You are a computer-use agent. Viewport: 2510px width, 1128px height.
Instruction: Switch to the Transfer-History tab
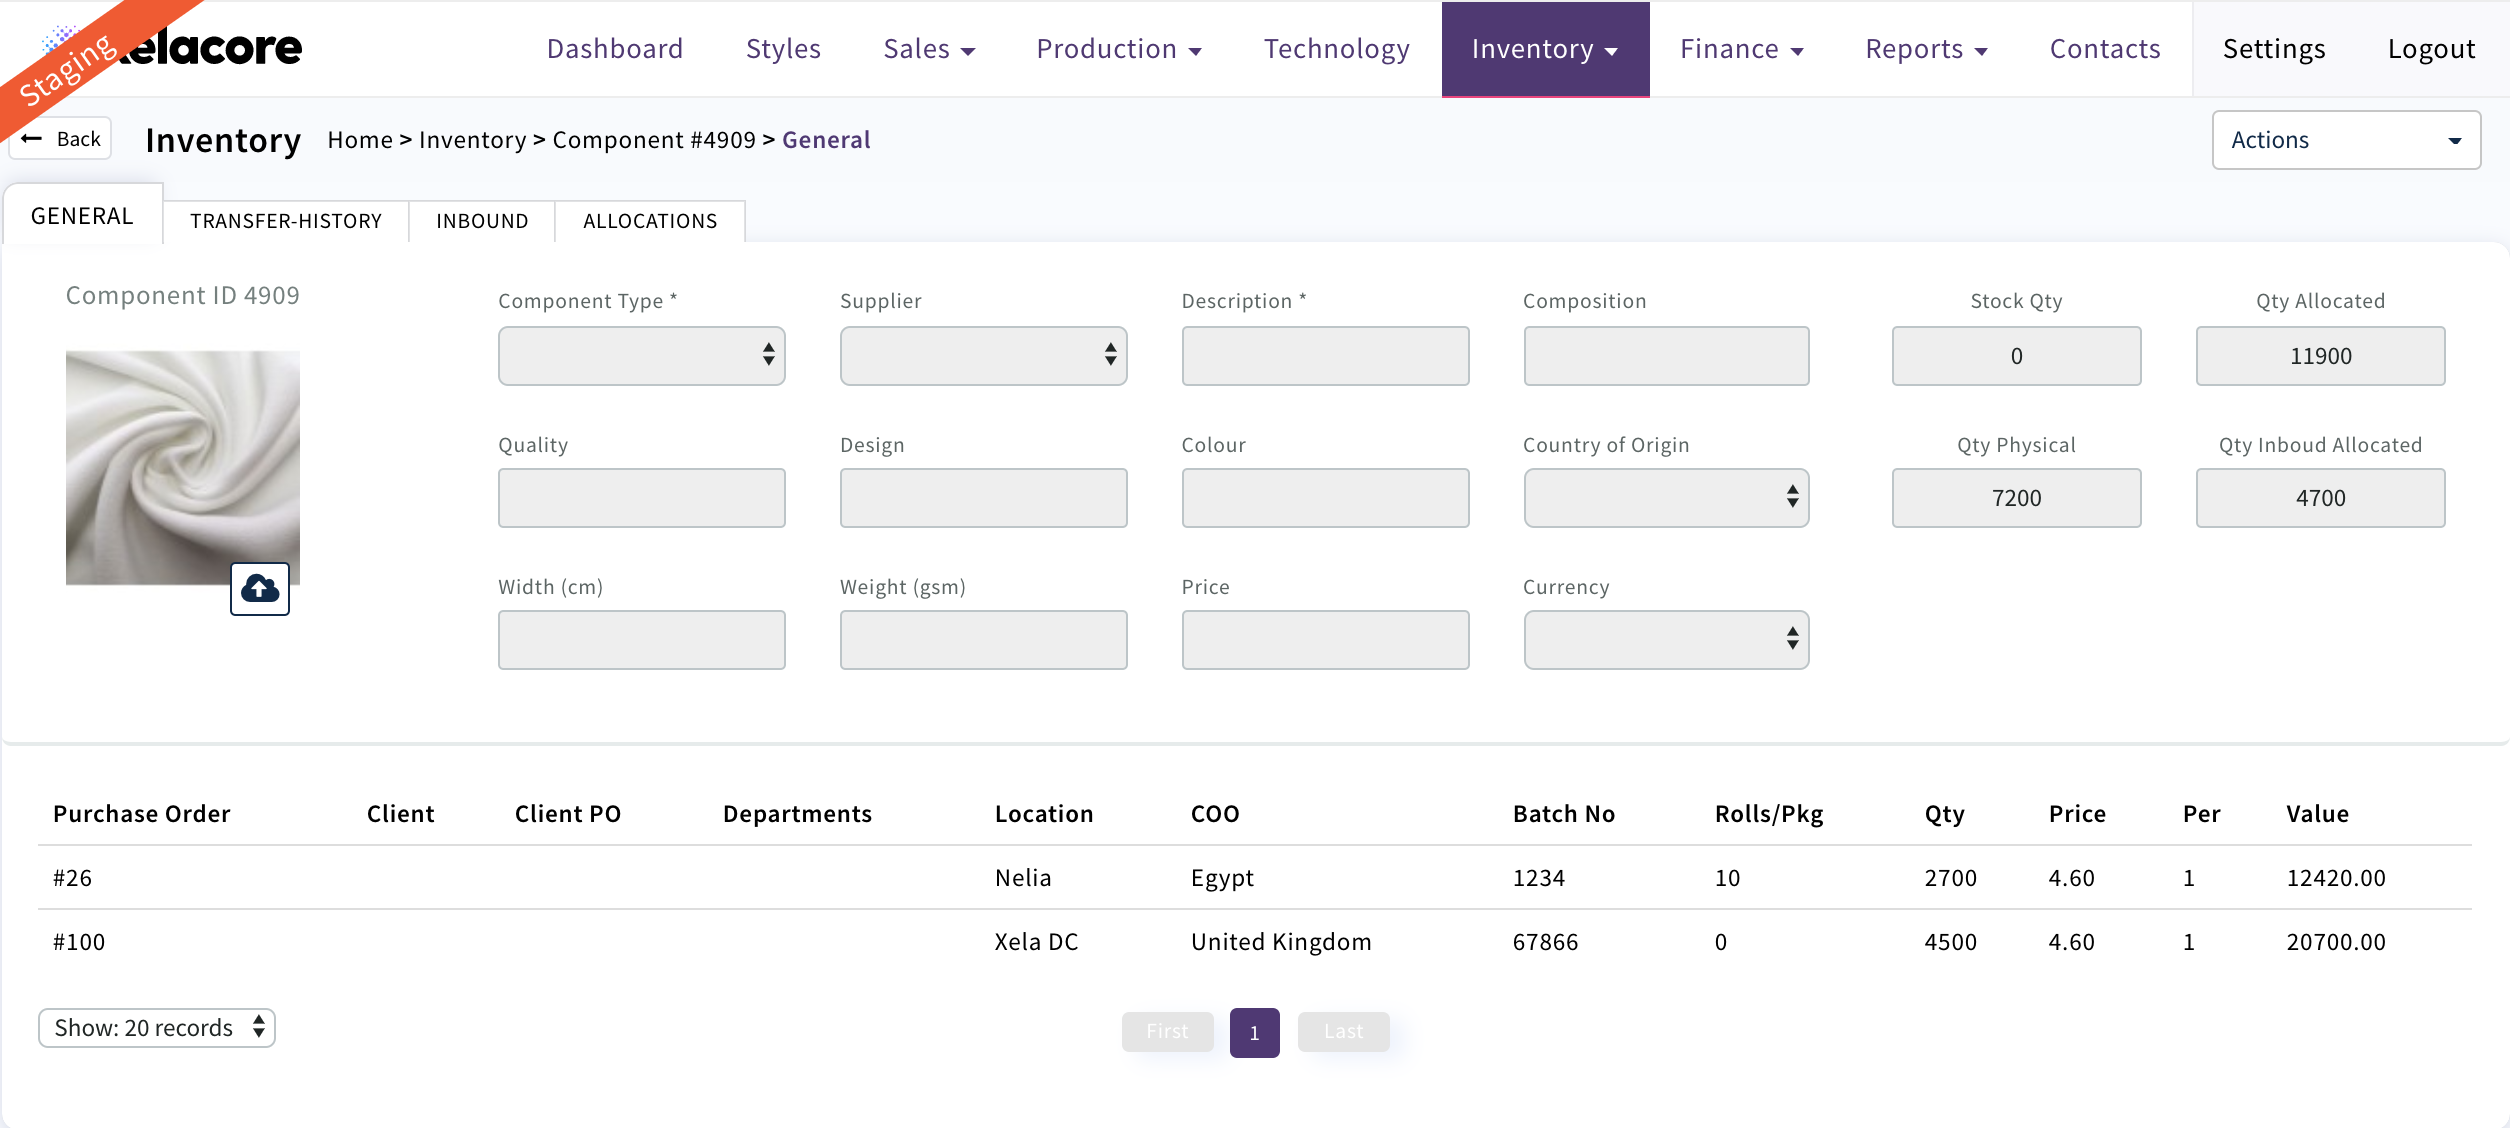coord(286,221)
